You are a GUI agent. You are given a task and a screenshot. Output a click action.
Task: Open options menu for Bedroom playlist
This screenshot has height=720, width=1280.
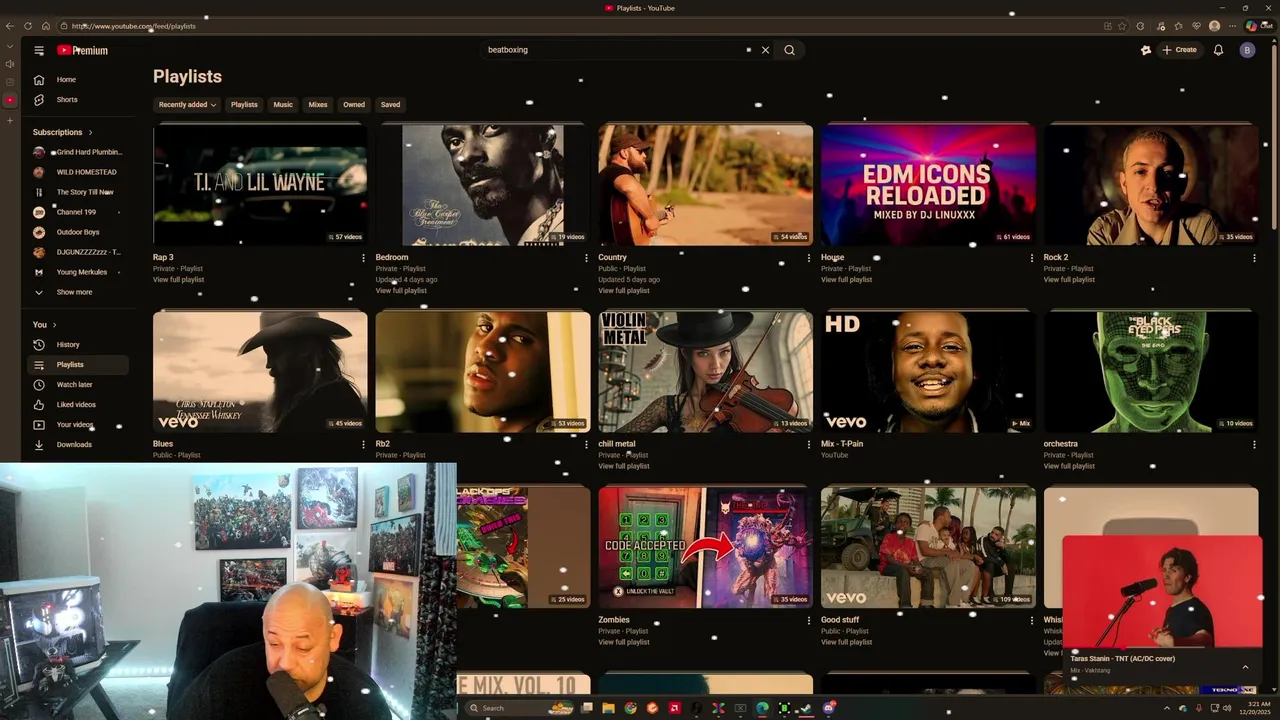click(x=586, y=258)
